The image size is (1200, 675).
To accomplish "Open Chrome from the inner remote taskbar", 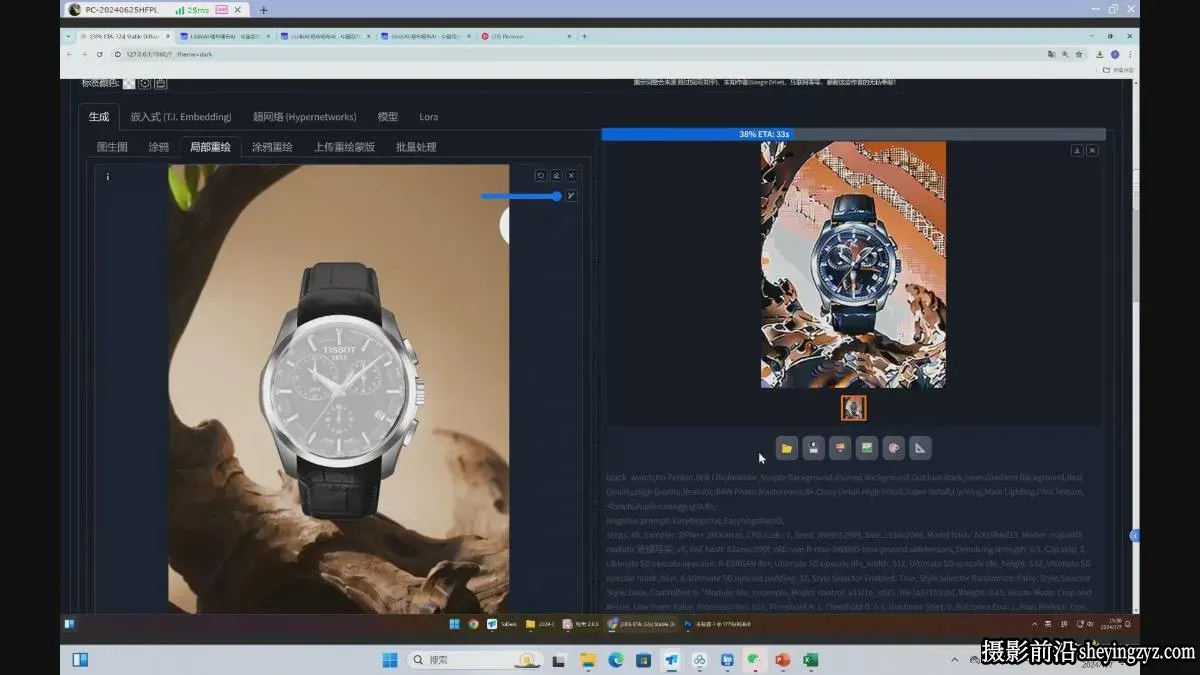I will click(473, 624).
